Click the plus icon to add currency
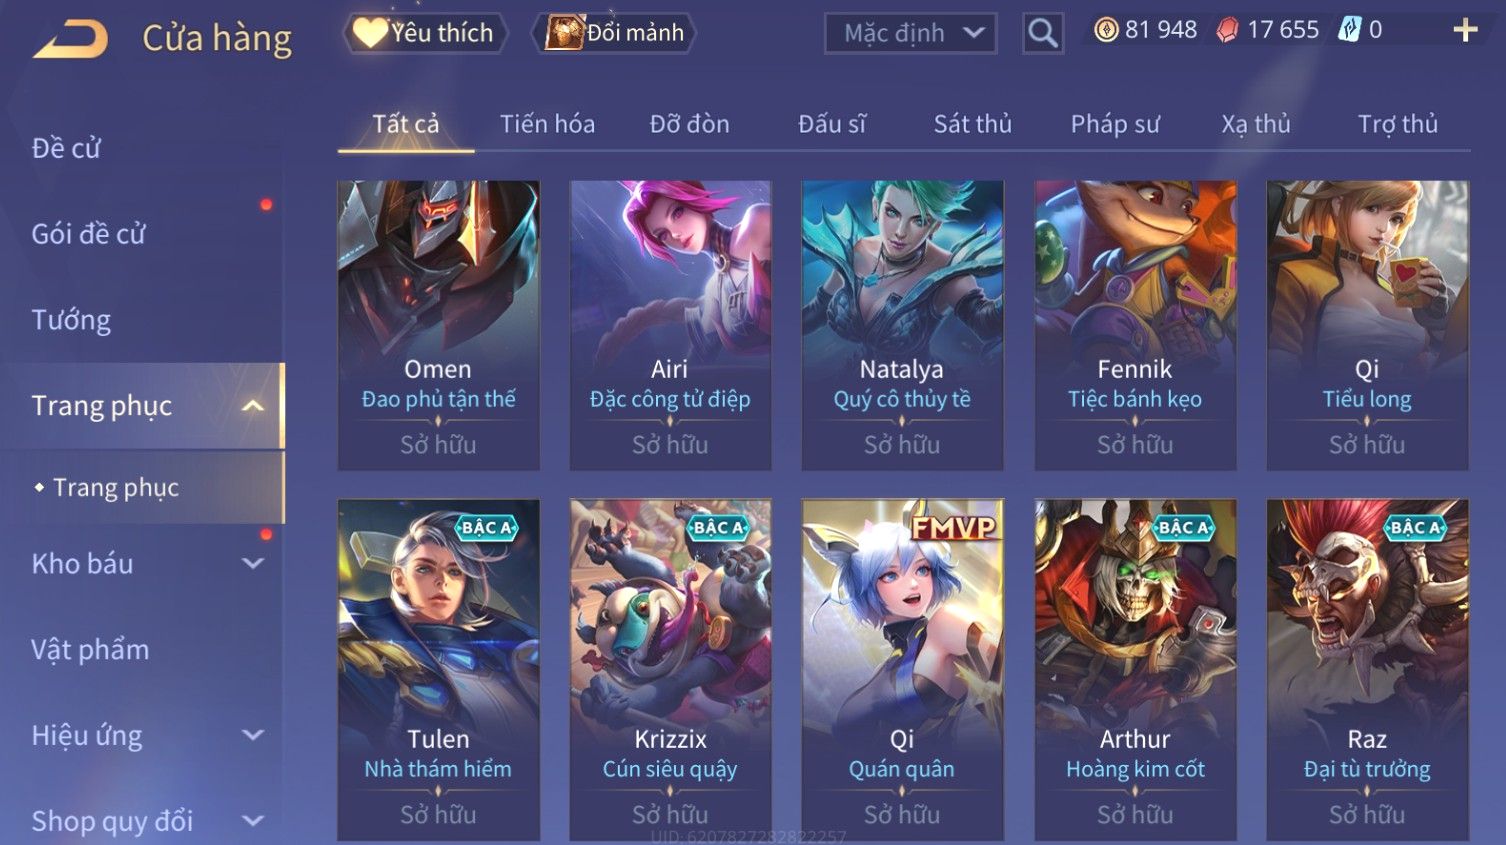 click(1465, 31)
